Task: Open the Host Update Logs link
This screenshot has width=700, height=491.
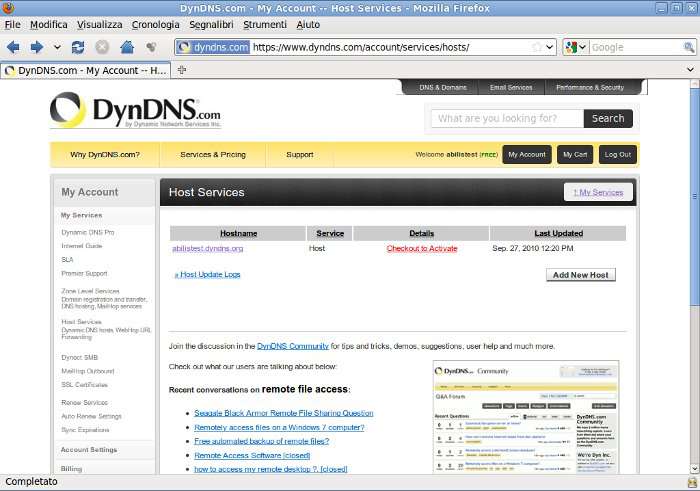Action: (x=207, y=274)
